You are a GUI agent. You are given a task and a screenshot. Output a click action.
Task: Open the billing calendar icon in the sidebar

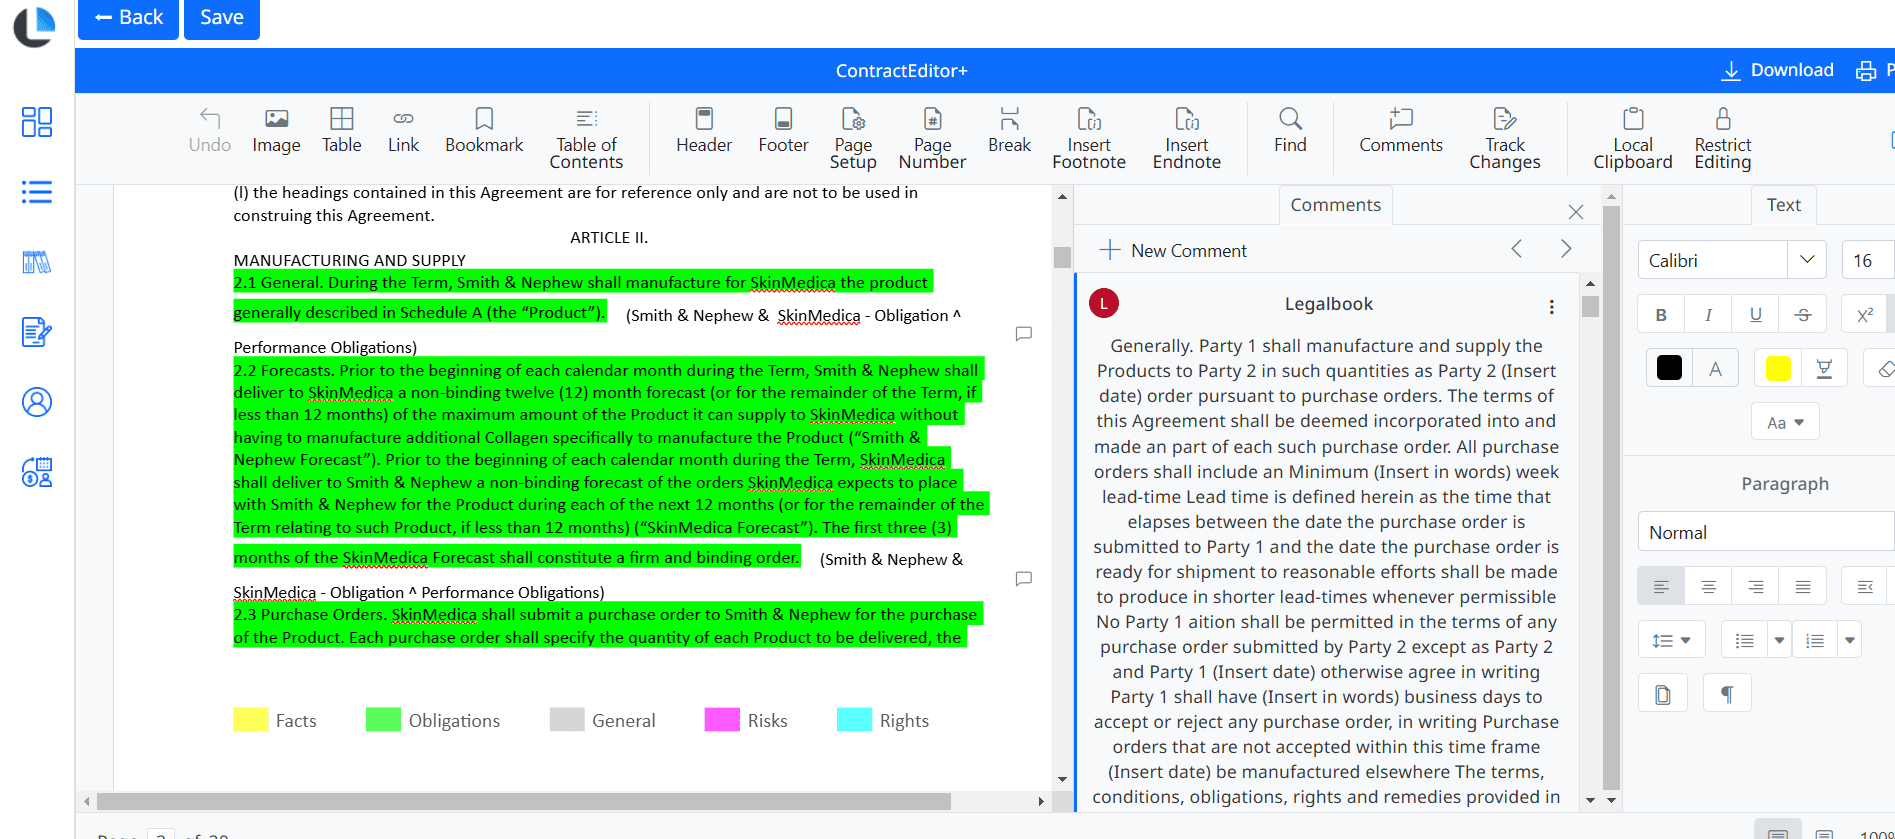(x=37, y=472)
